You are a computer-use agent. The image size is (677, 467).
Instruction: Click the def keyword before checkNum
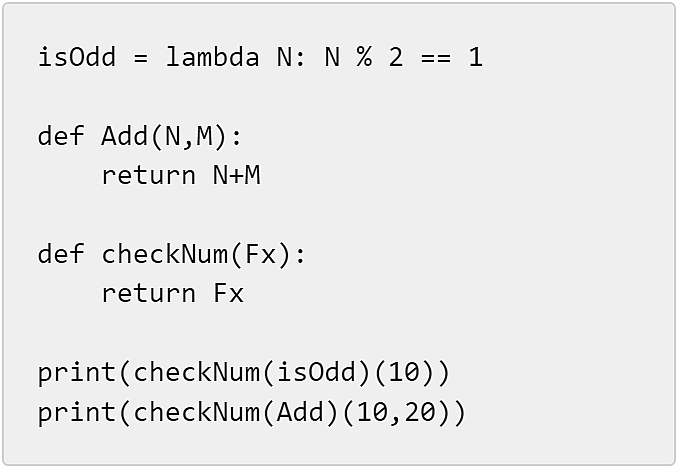pyautogui.click(x=60, y=254)
